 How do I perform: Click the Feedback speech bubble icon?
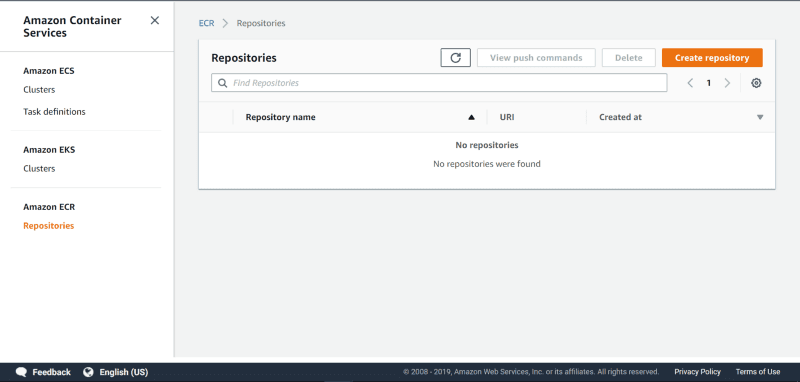point(21,372)
